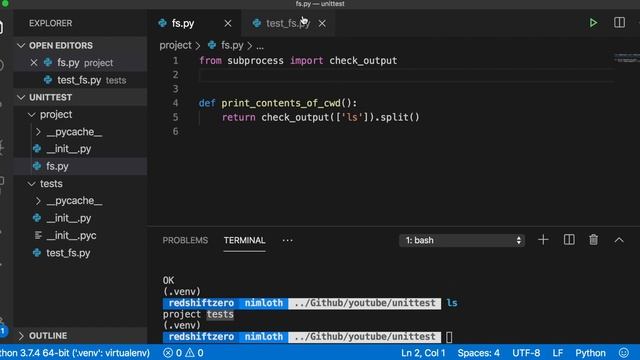Open errors and warnings count in status bar
The height and width of the screenshot is (360, 640).
[183, 353]
